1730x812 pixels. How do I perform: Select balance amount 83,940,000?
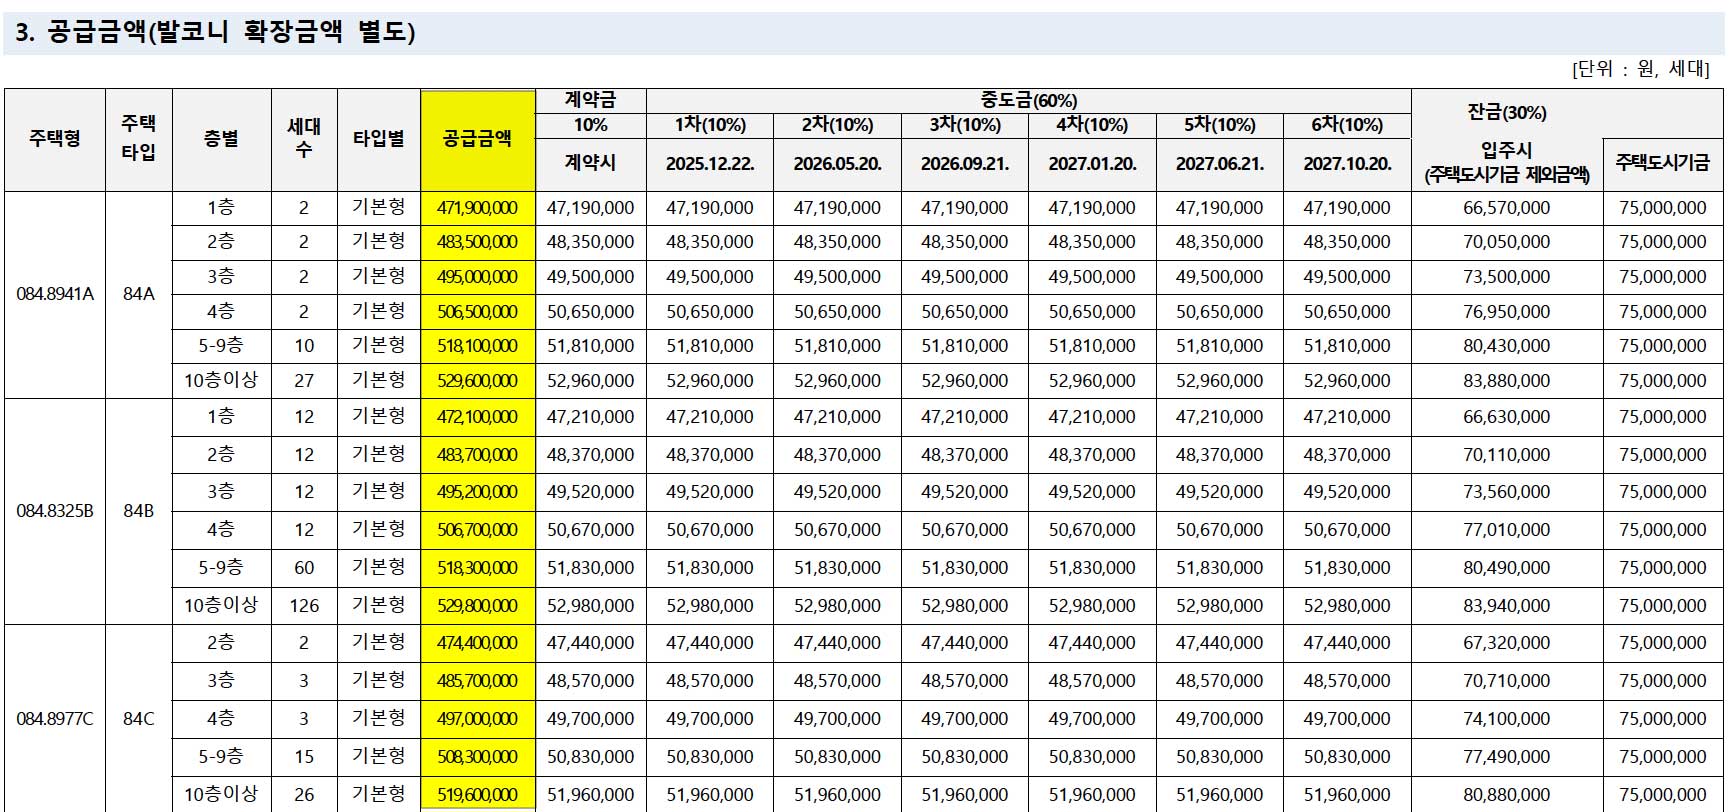[x=1507, y=606]
